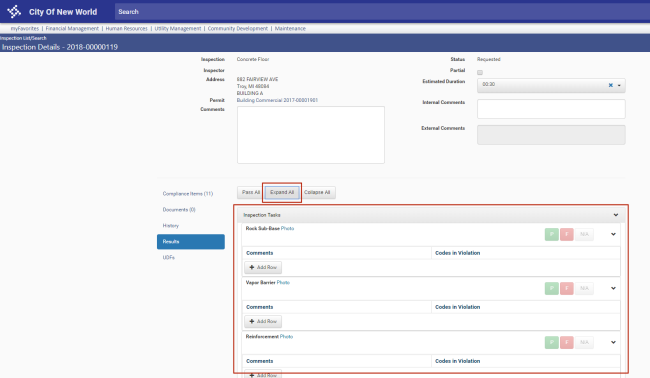
Task: Open the Human Resources menu
Action: [126, 29]
